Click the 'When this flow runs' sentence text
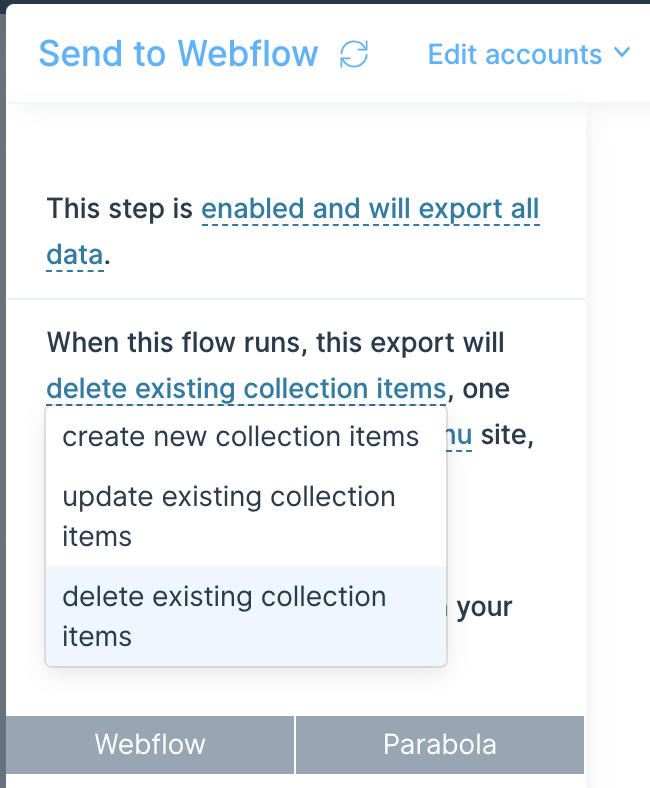This screenshot has width=650, height=788. click(x=275, y=343)
